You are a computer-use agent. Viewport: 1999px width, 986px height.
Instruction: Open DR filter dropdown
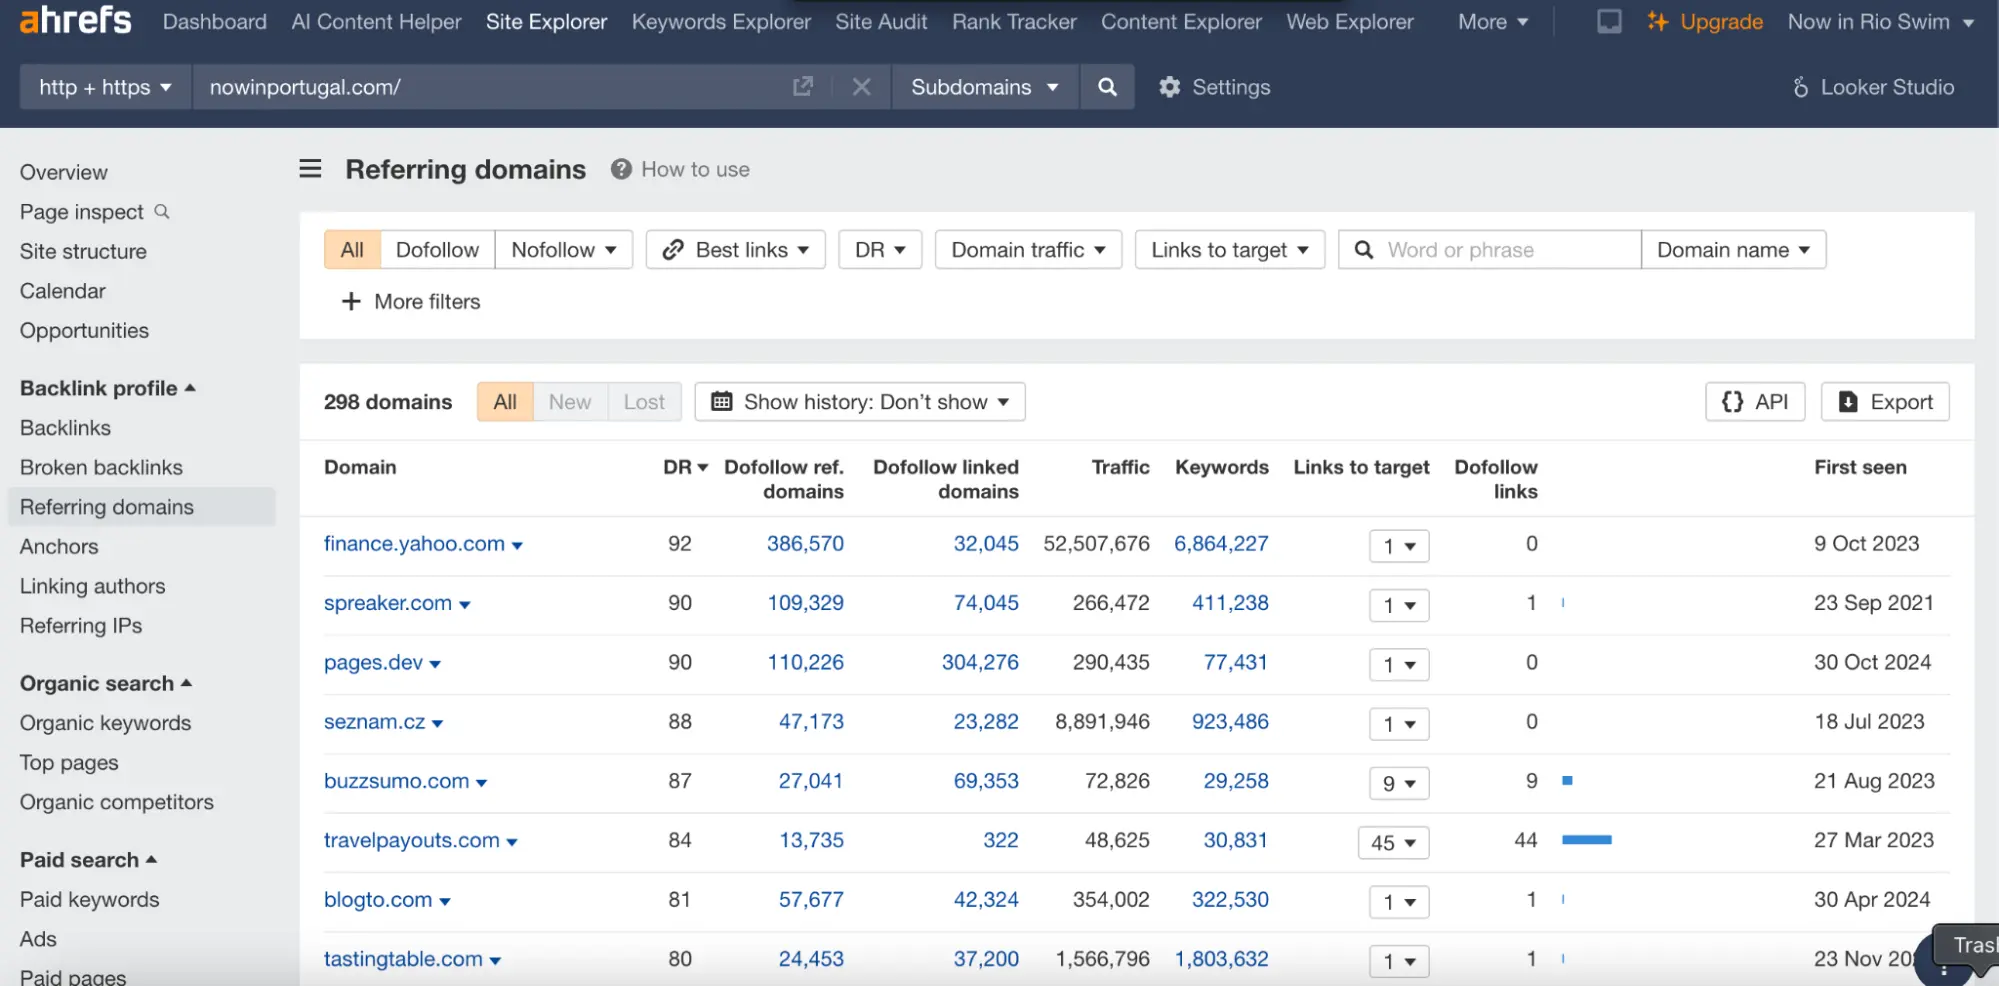[880, 249]
